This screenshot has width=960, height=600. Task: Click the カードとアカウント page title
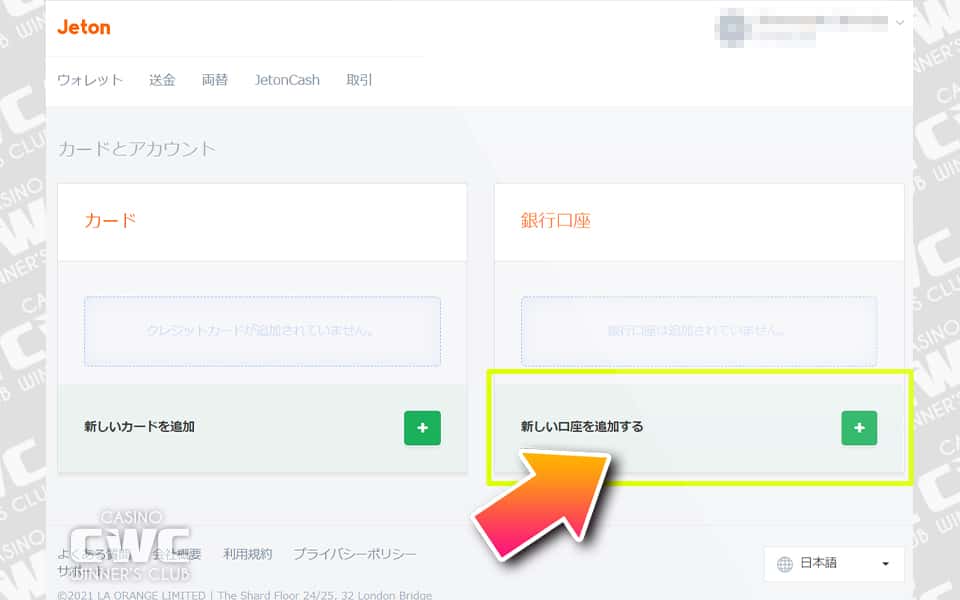click(x=137, y=149)
